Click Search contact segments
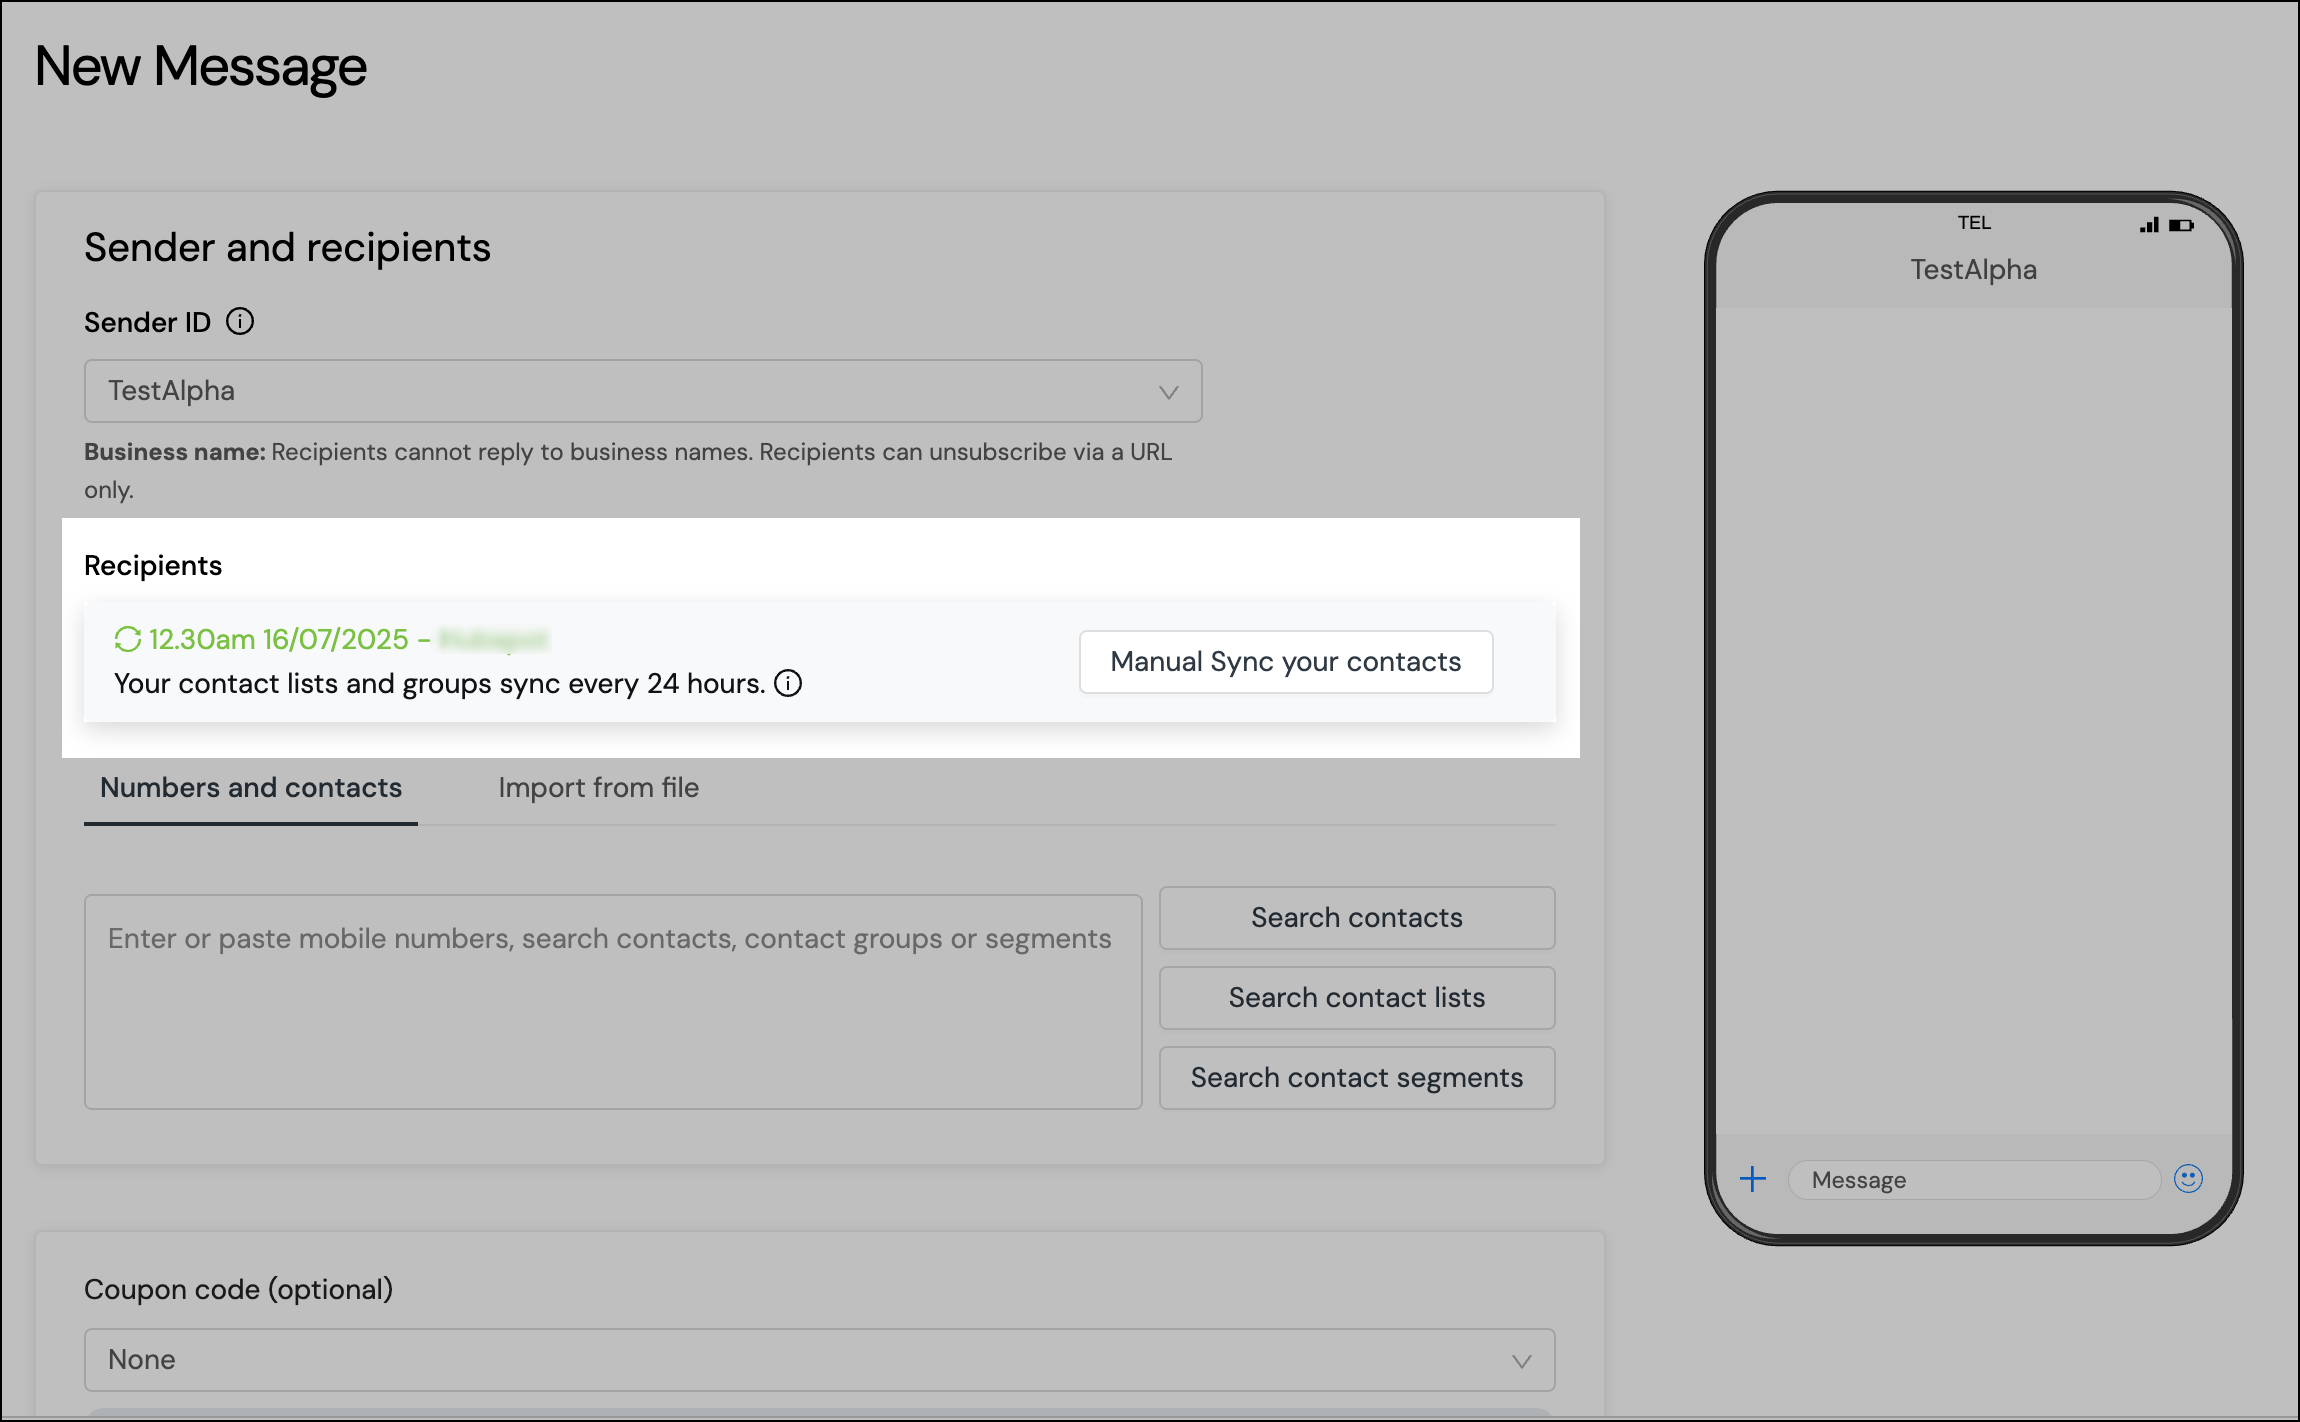This screenshot has width=2300, height=1422. [1356, 1077]
